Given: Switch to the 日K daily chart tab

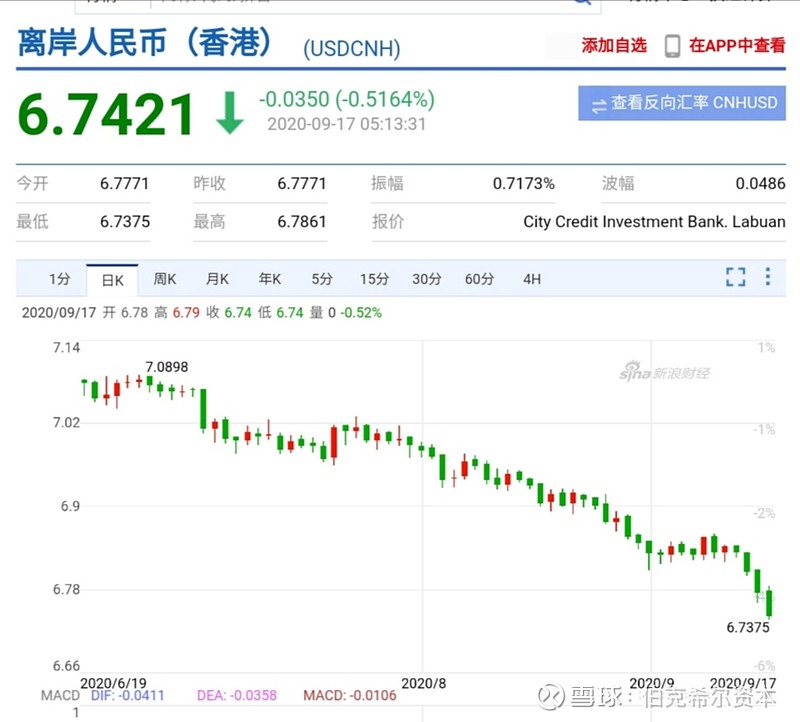Looking at the screenshot, I should [113, 281].
